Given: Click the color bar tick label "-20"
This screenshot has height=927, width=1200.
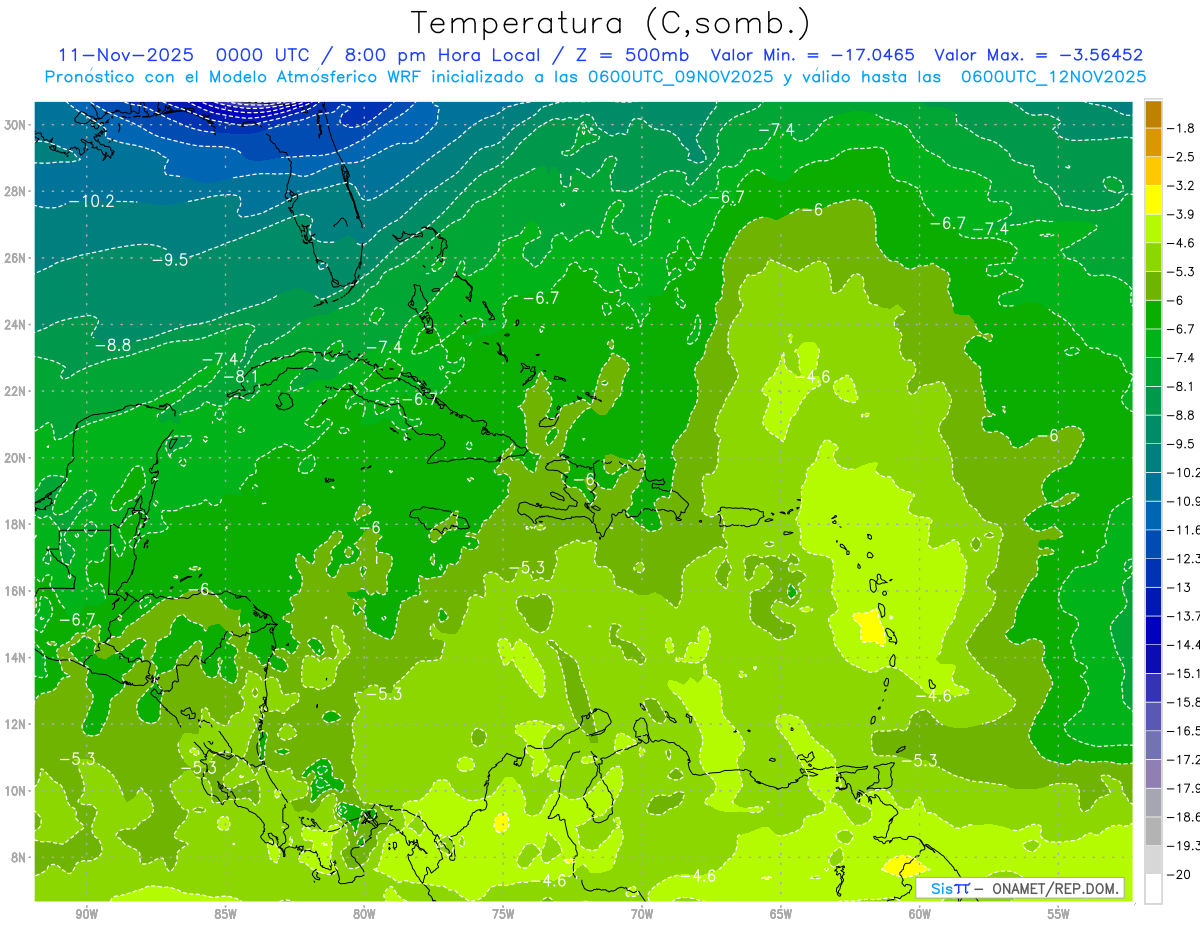Looking at the screenshot, I should (x=1180, y=874).
